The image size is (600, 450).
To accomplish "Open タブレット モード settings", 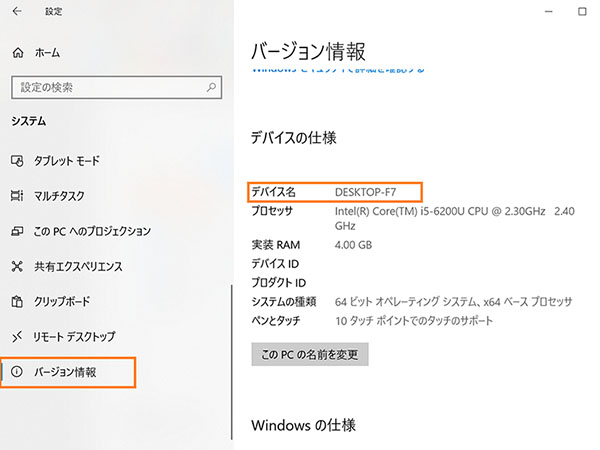I will [67, 161].
